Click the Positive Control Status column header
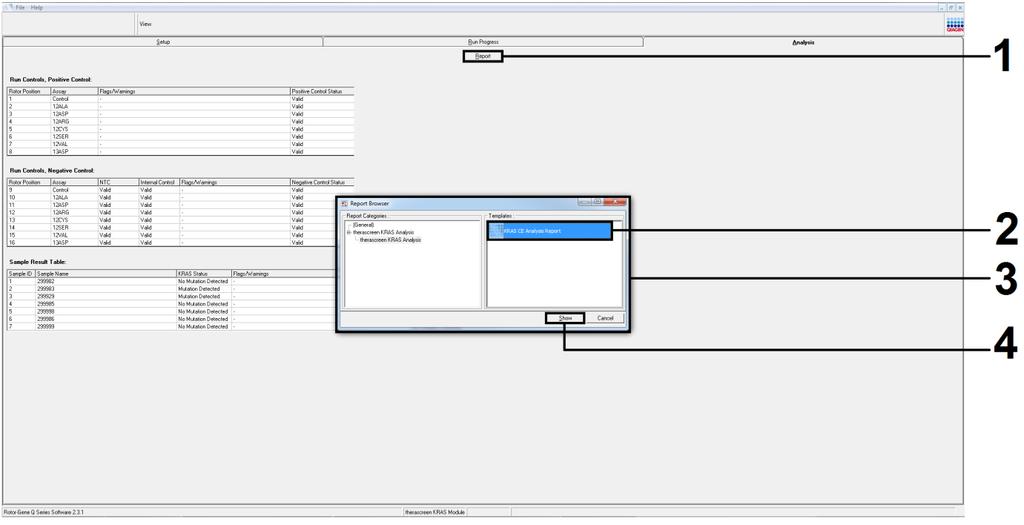 point(322,91)
